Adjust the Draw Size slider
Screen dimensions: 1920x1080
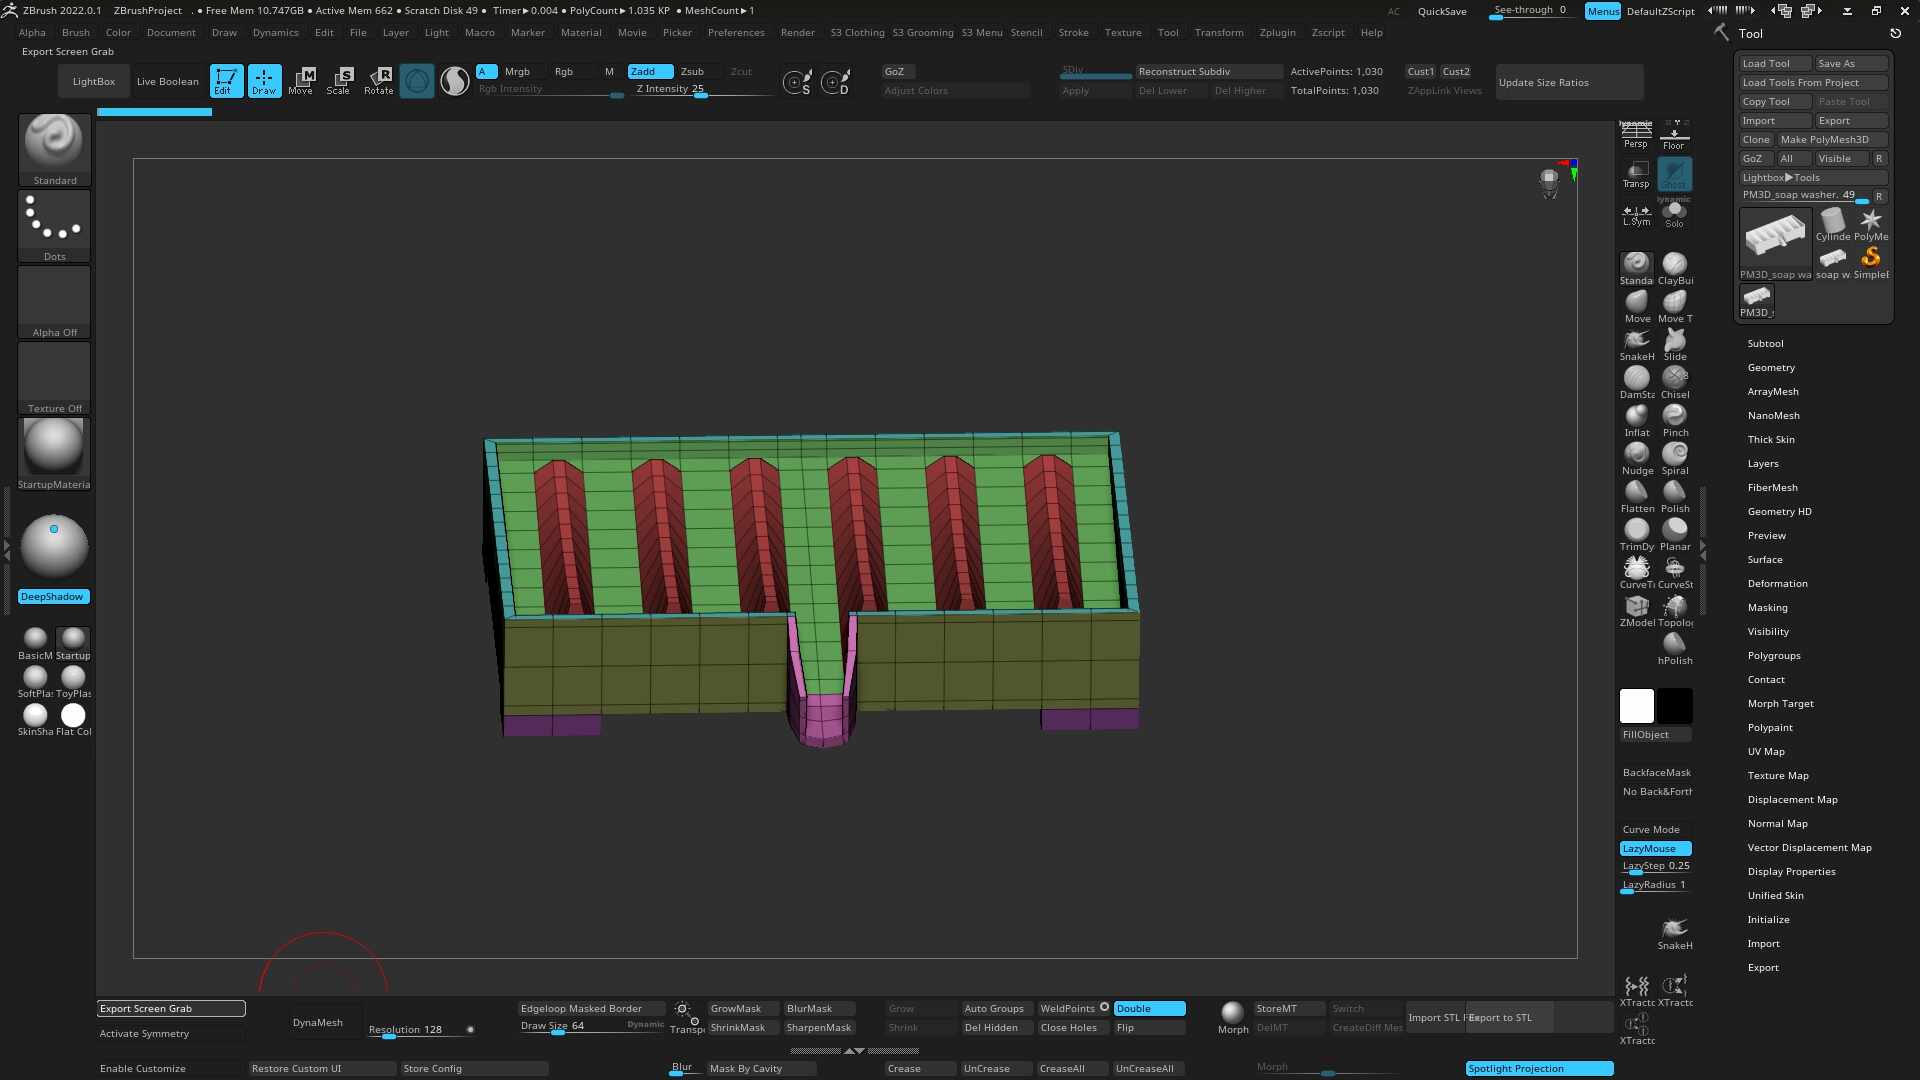click(x=591, y=1026)
